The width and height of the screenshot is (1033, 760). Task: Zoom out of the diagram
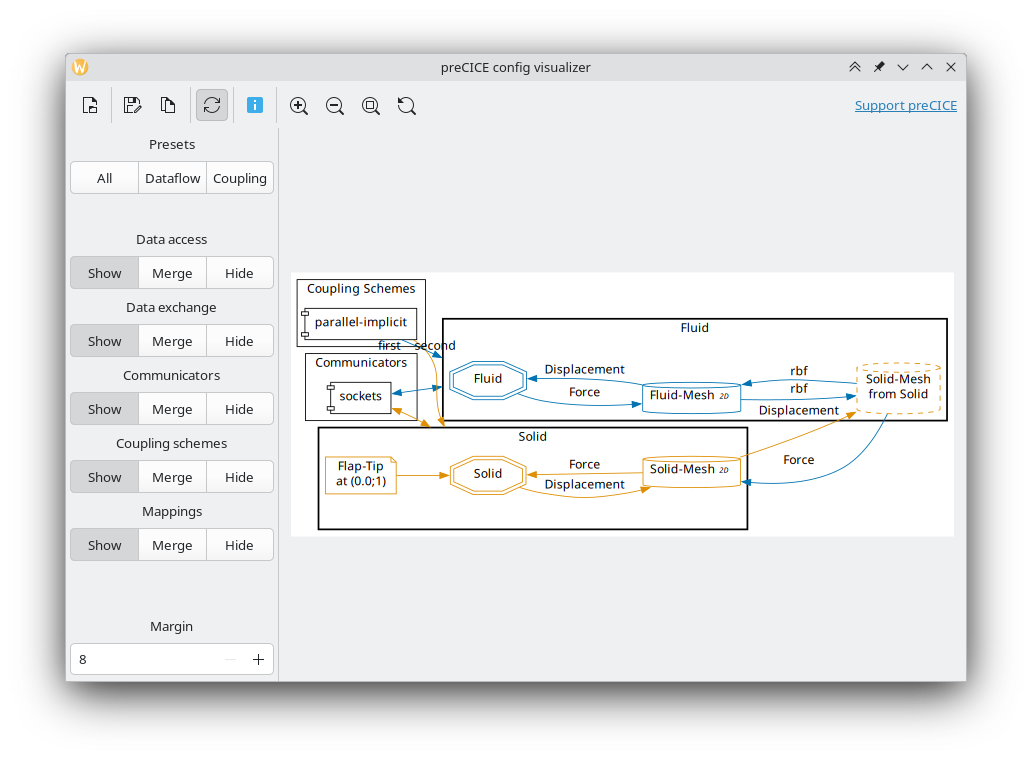(334, 105)
